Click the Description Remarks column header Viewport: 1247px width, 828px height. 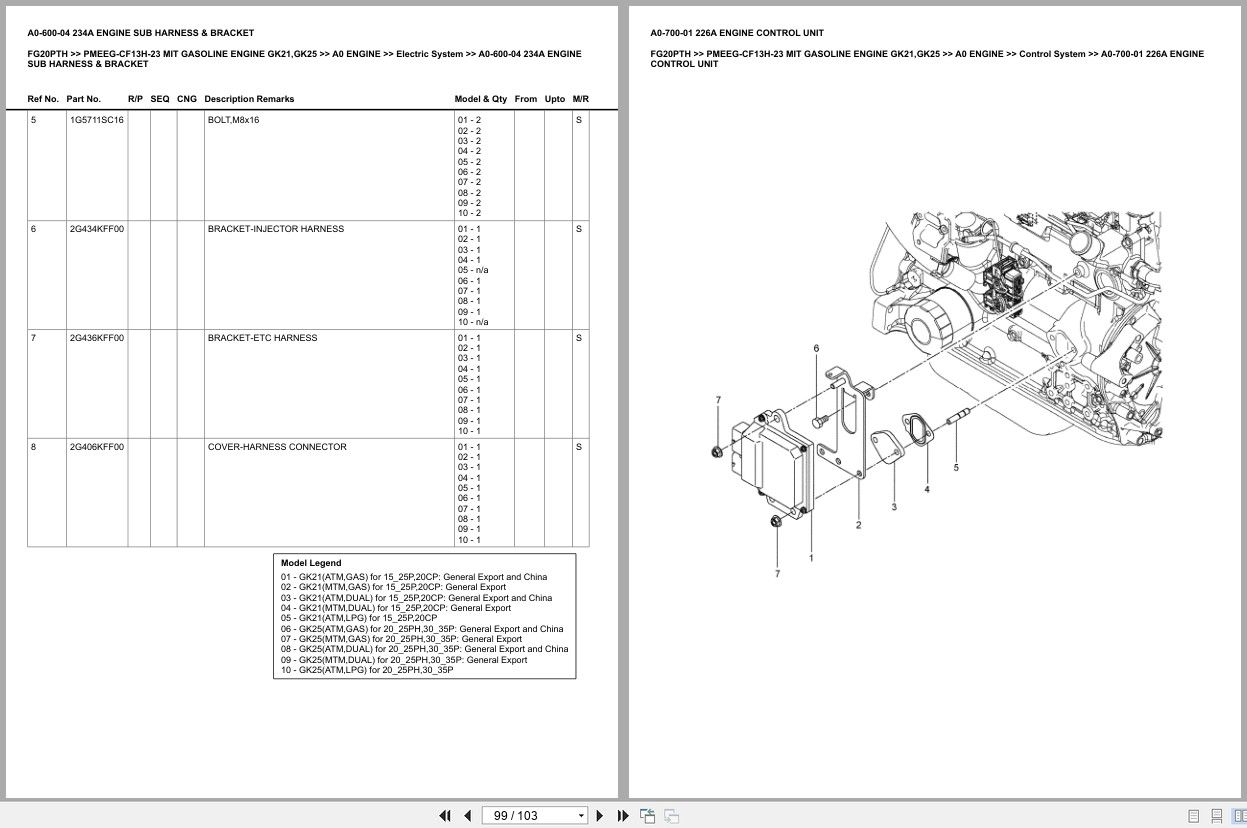pos(249,99)
